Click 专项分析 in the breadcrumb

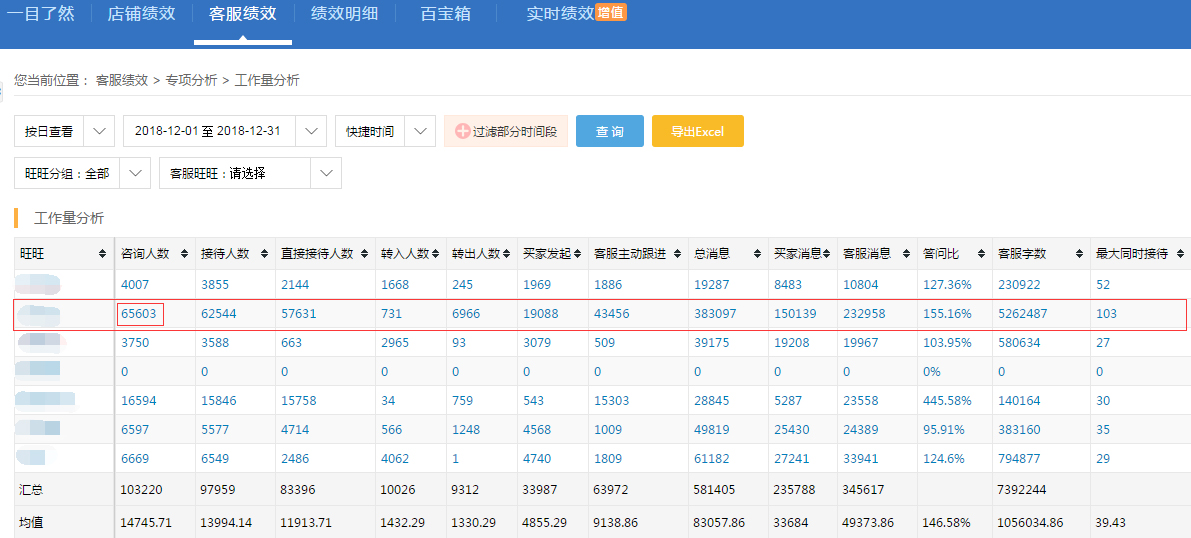pos(191,81)
